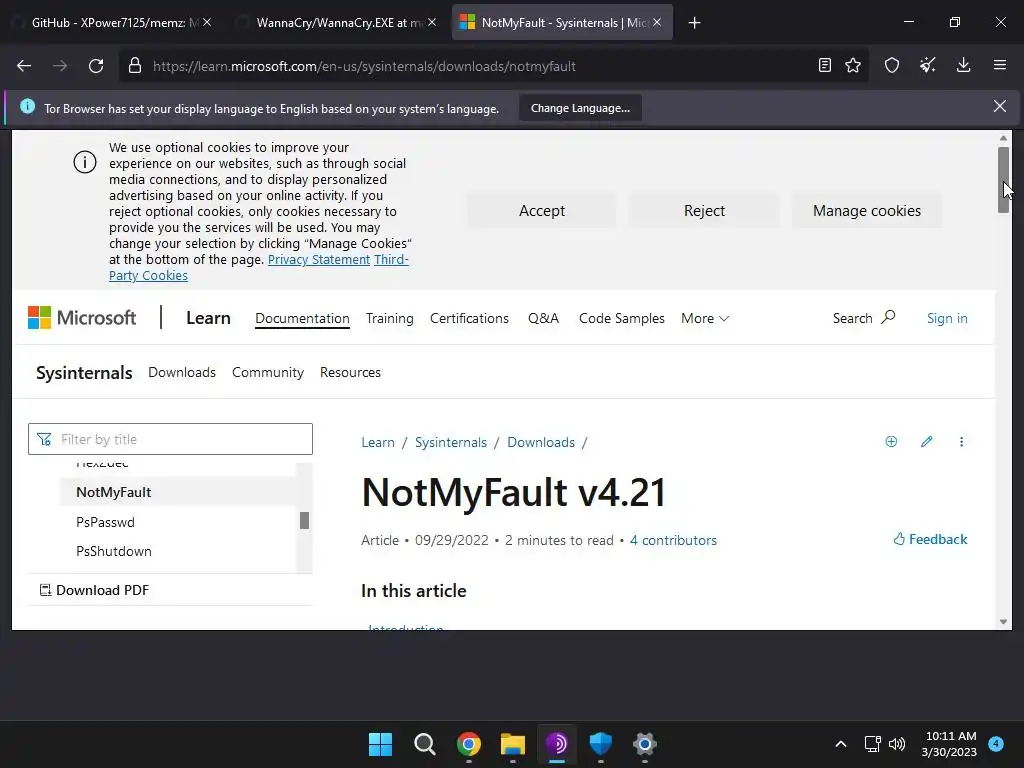The image size is (1024, 768).
Task: Open a new browser tab
Action: 694,23
